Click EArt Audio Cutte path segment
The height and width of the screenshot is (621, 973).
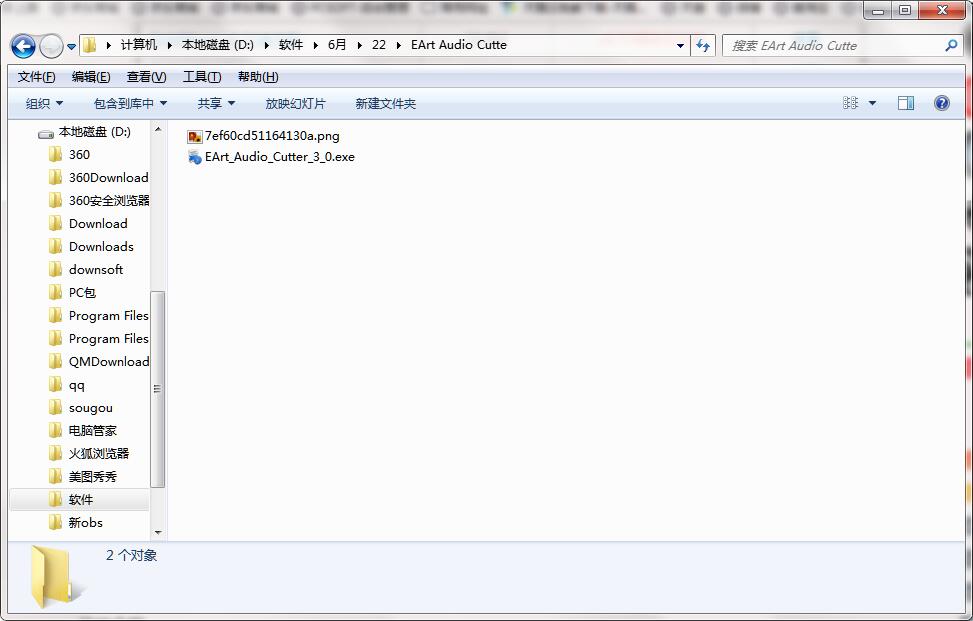(459, 45)
